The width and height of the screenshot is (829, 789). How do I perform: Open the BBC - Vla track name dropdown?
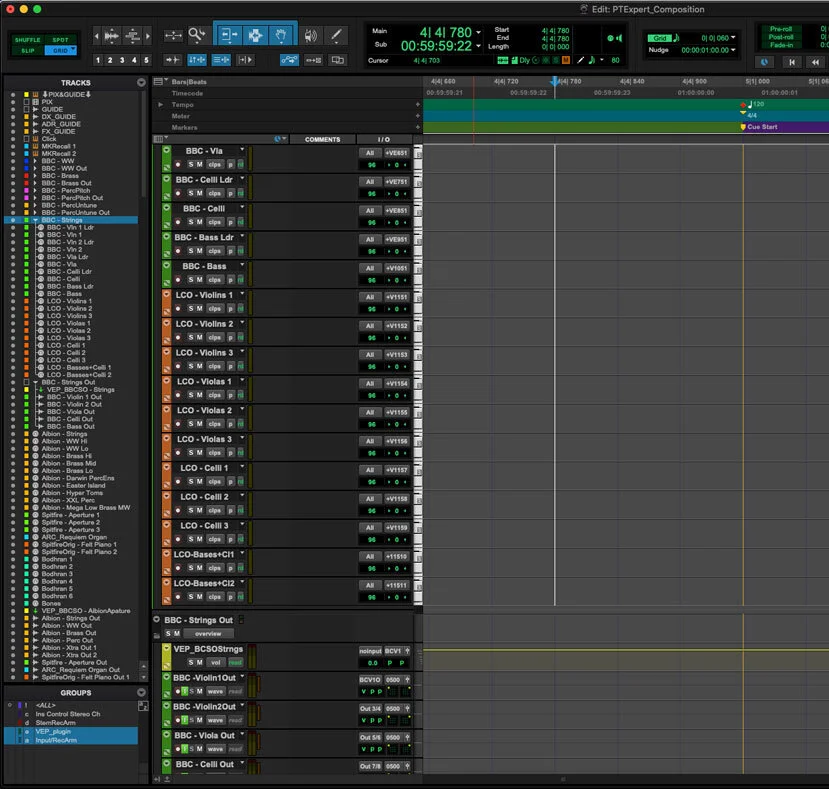pyautogui.click(x=241, y=150)
